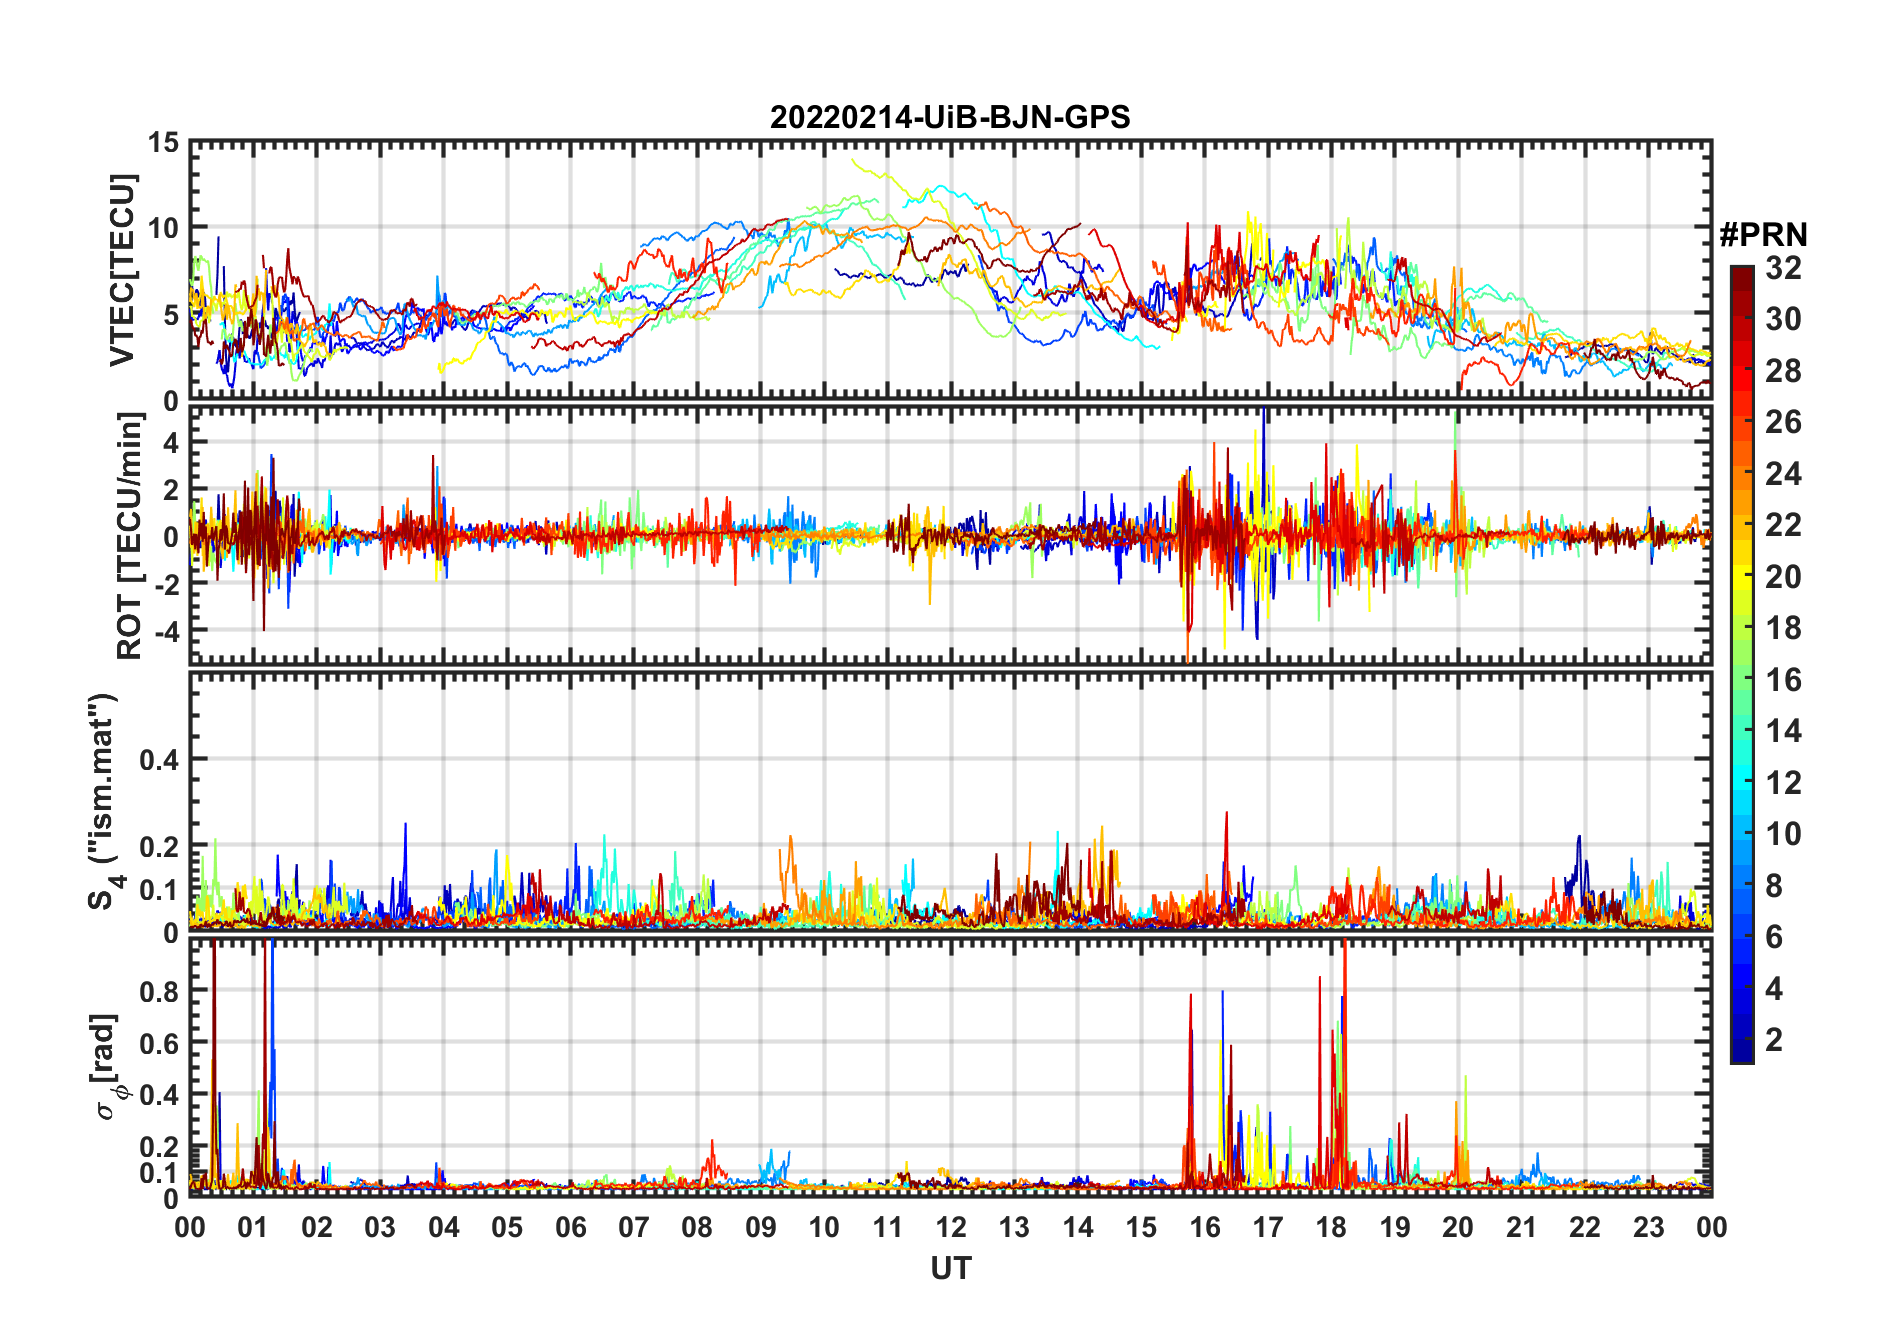Click the UT x-axis label
This screenshot has width=1902, height=1330.
[951, 1269]
